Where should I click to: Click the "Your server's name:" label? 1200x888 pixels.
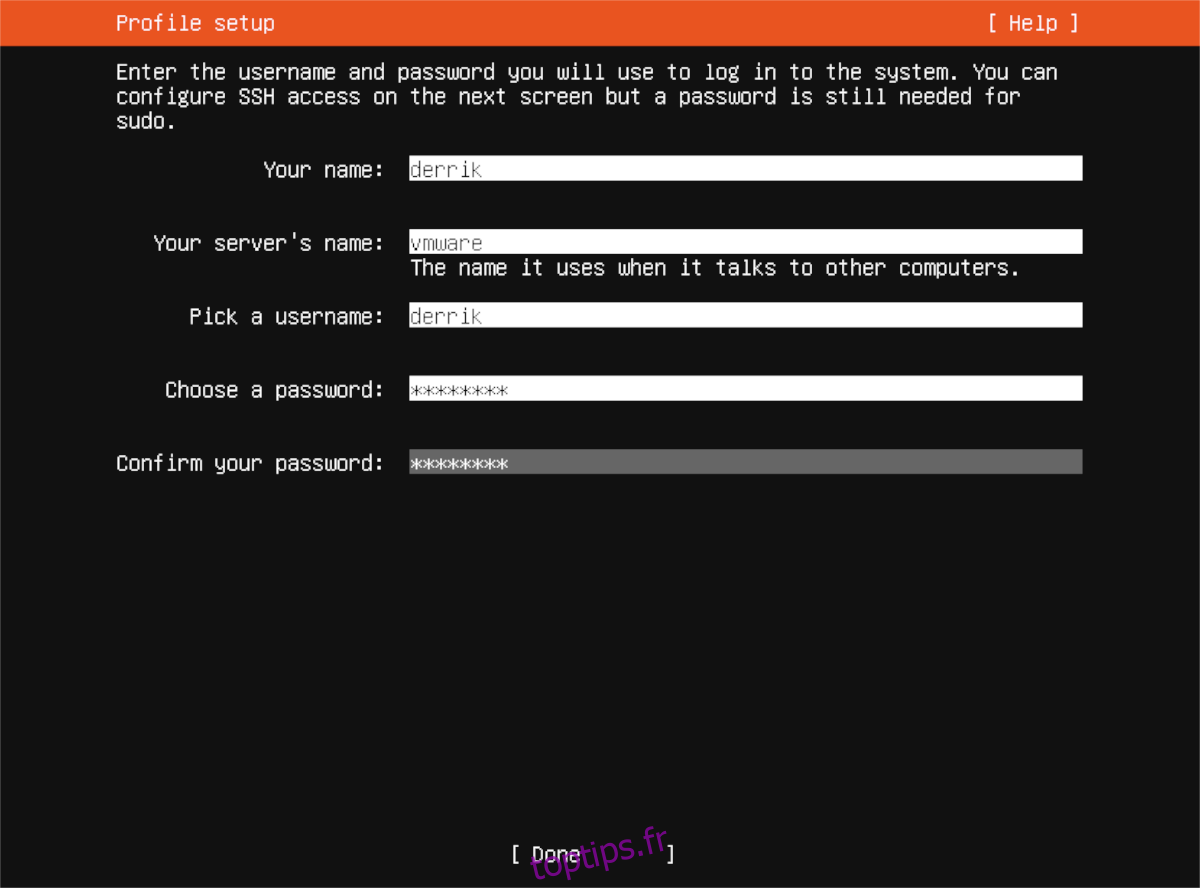tap(269, 243)
